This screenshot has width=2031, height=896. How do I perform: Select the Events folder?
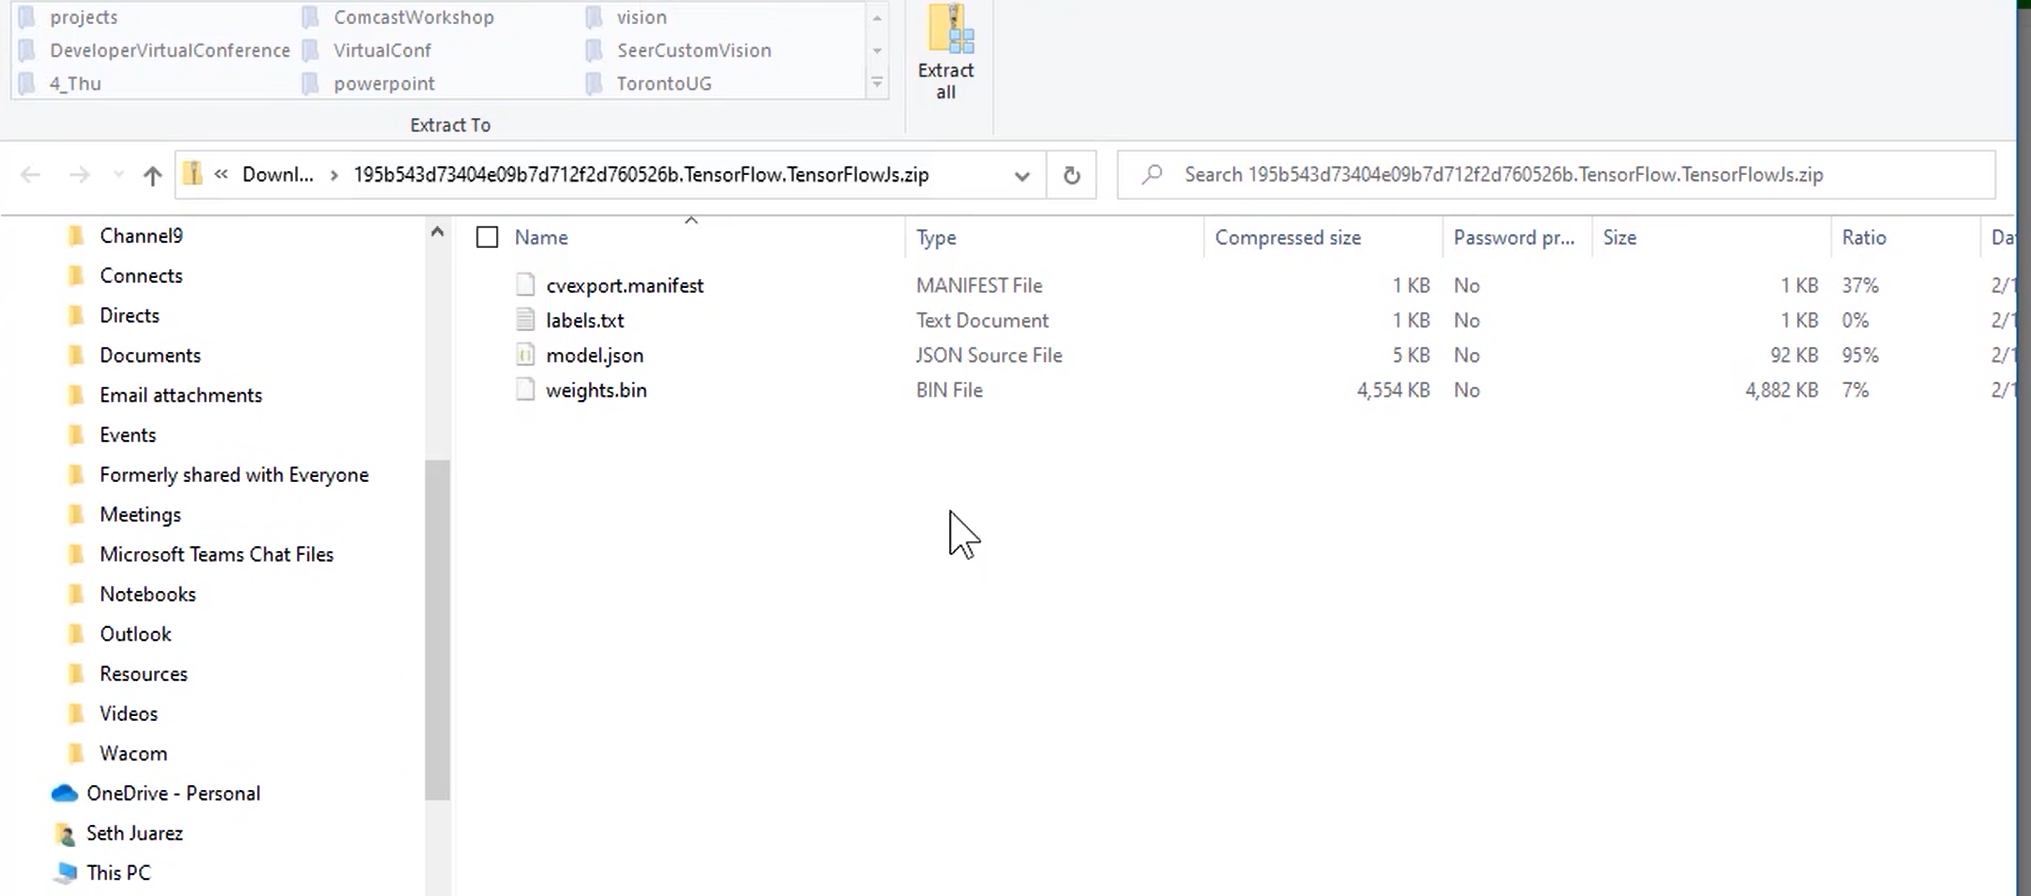click(x=128, y=435)
